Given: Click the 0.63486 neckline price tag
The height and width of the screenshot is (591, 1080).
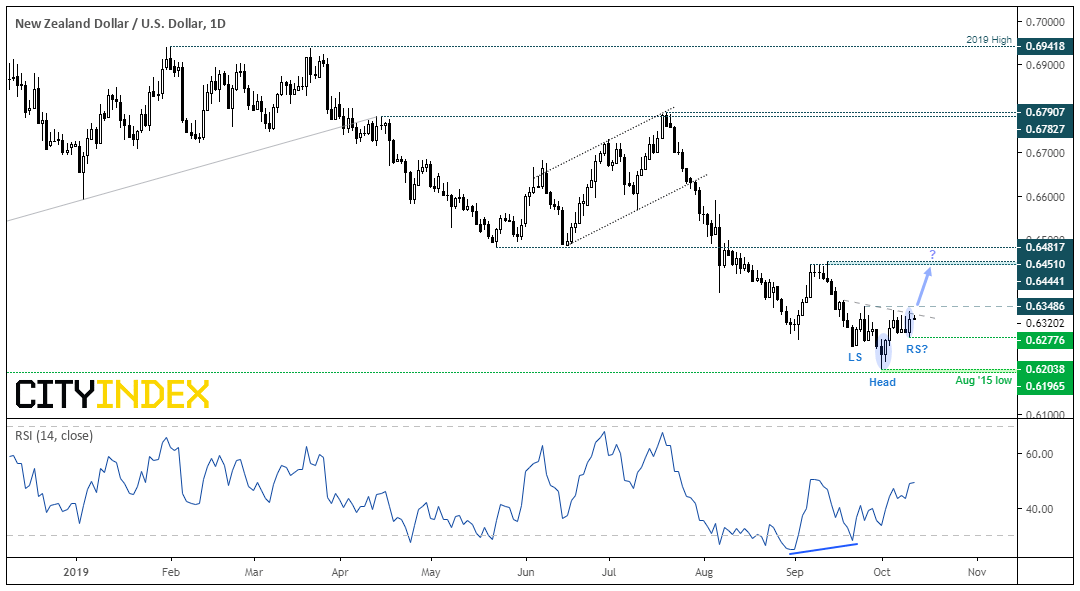Looking at the screenshot, I should tap(1045, 306).
